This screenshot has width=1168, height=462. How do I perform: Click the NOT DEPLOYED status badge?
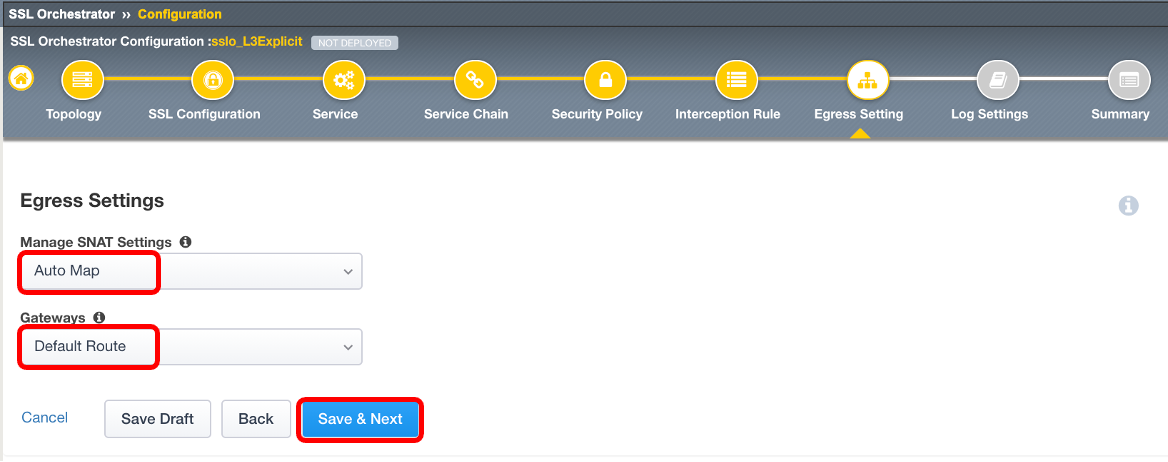[x=355, y=43]
